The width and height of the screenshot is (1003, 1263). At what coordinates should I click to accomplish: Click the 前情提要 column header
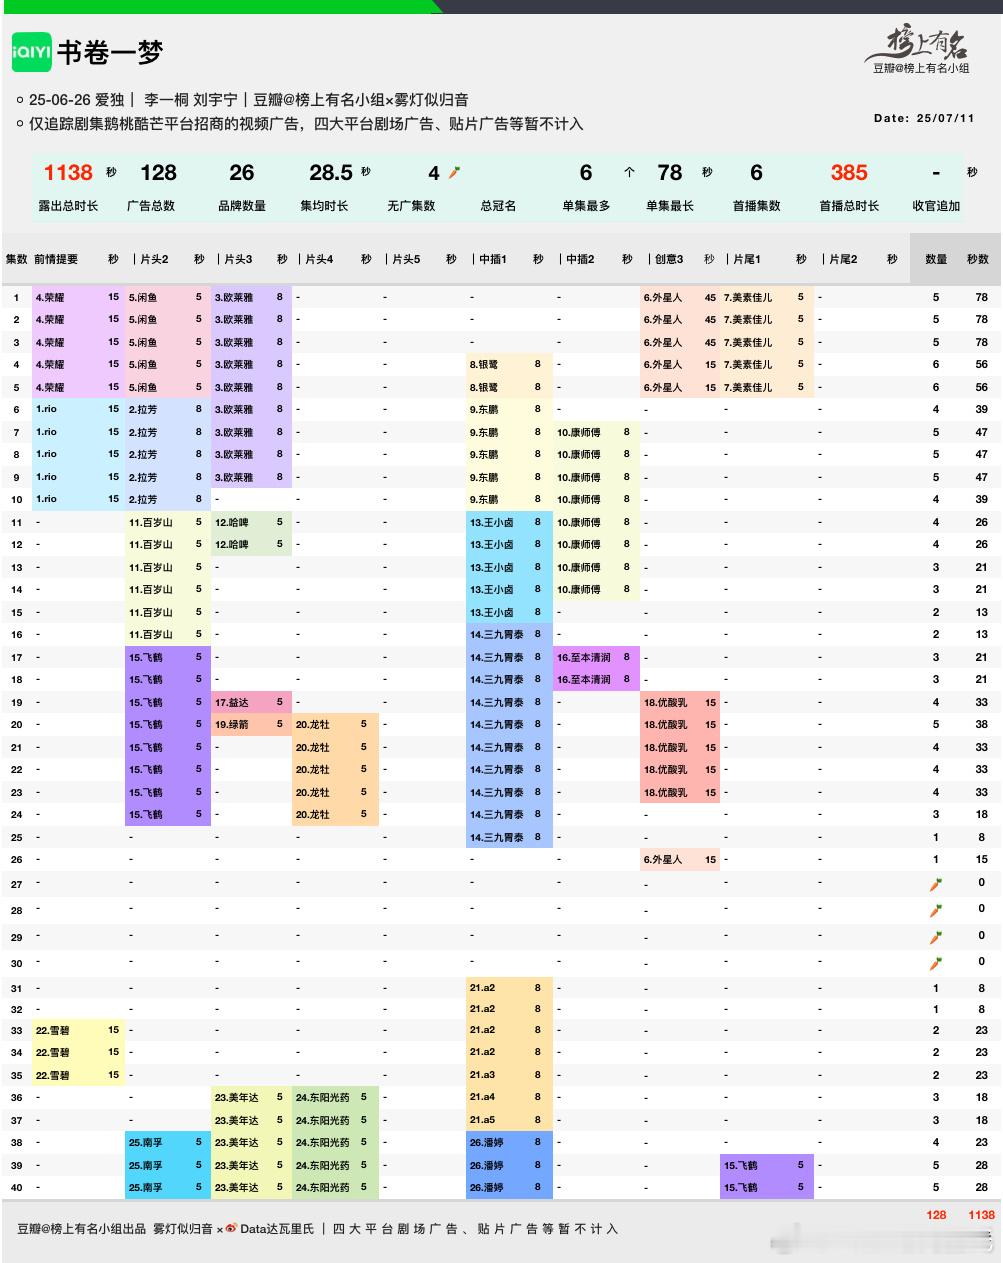(56, 259)
